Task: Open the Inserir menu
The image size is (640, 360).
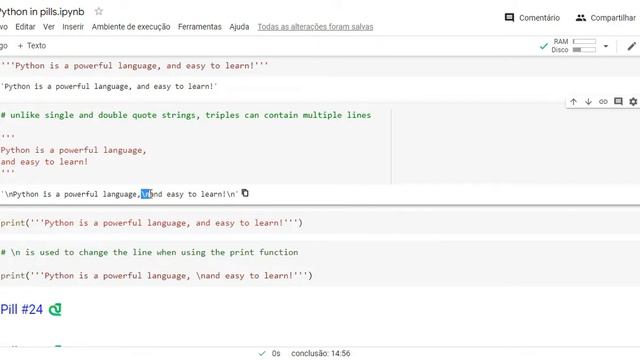Action: (73, 27)
